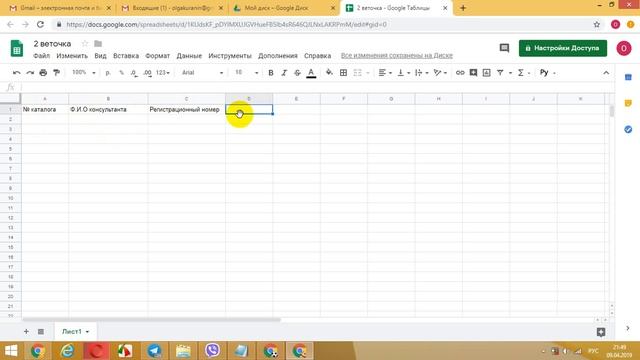Viewport: 640px width, 360px height.
Task: Click the Insert chart icon
Action: coord(487,73)
